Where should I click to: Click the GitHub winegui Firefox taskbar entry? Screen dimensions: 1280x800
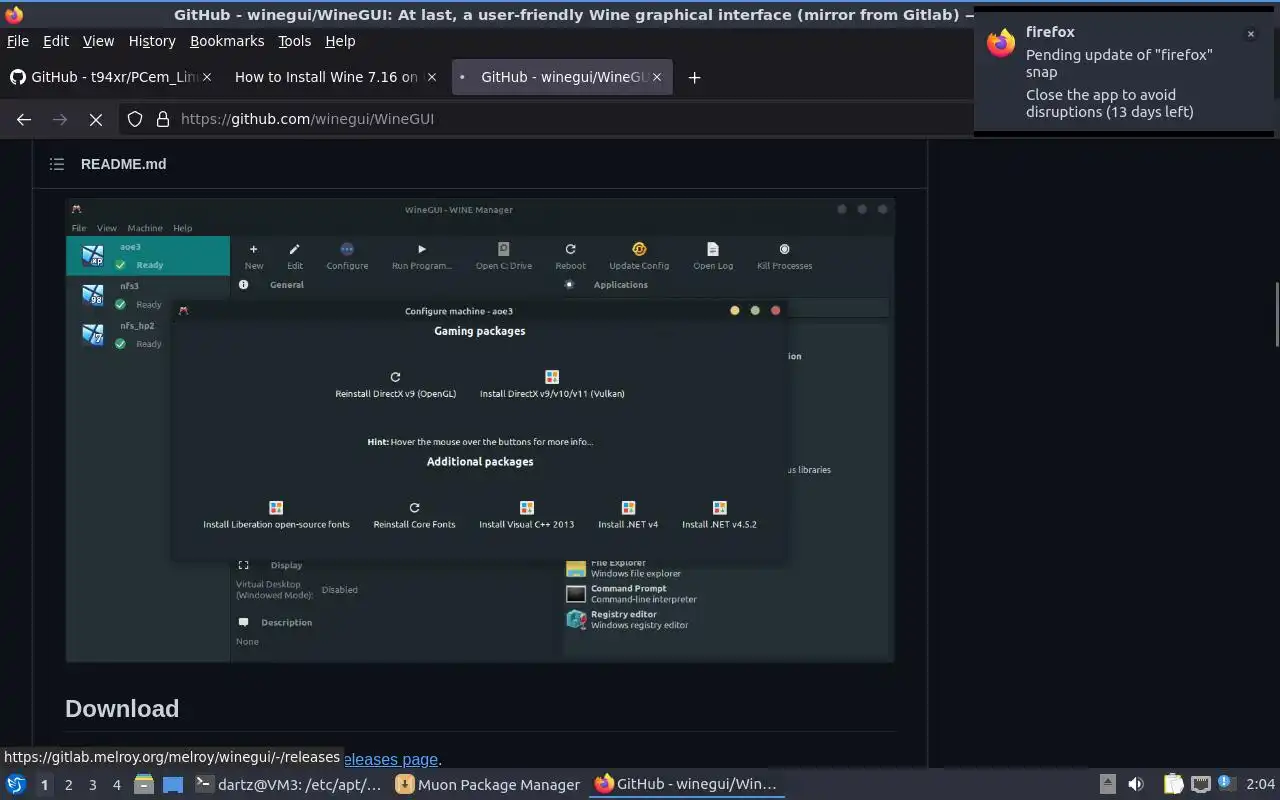688,785
